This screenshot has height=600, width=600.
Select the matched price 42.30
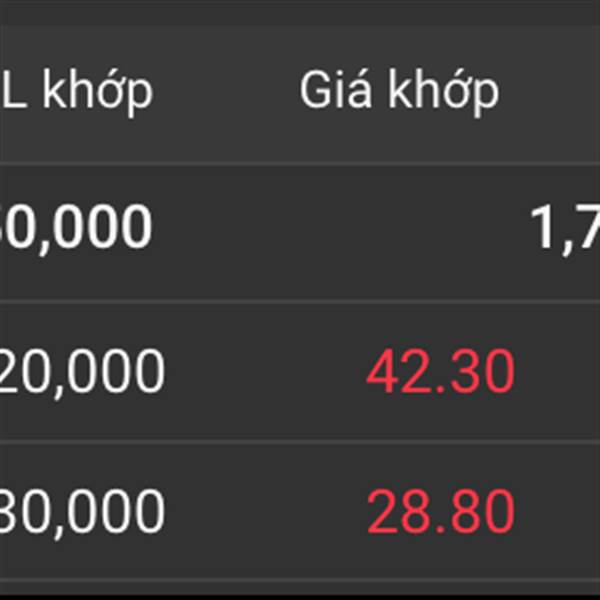click(x=440, y=371)
